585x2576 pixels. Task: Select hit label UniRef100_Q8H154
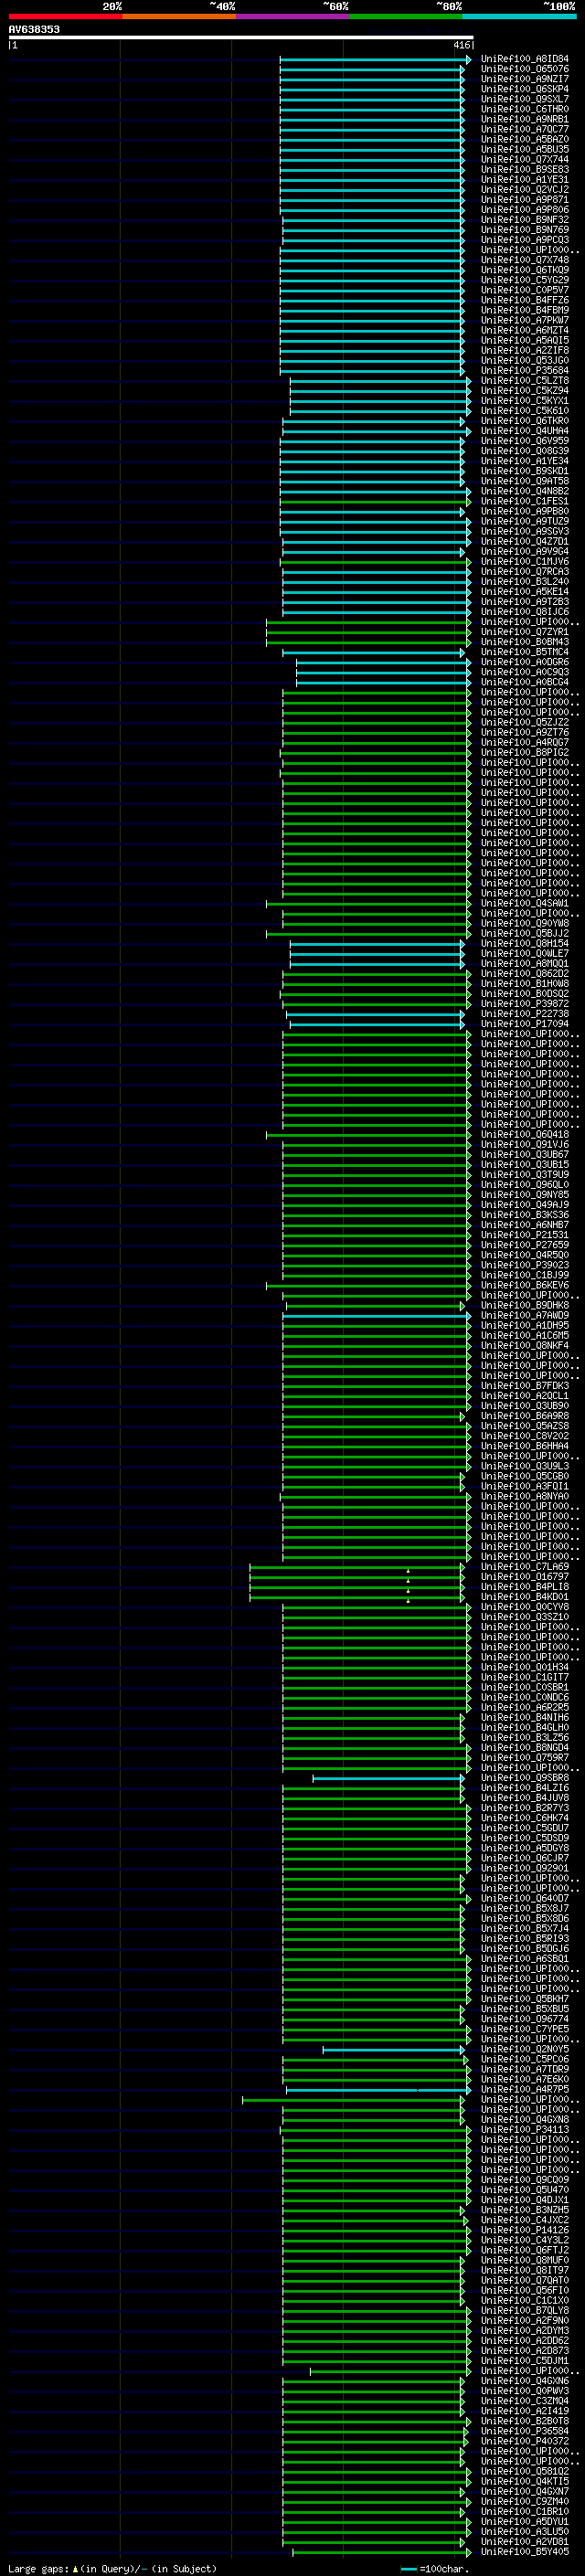tap(525, 944)
